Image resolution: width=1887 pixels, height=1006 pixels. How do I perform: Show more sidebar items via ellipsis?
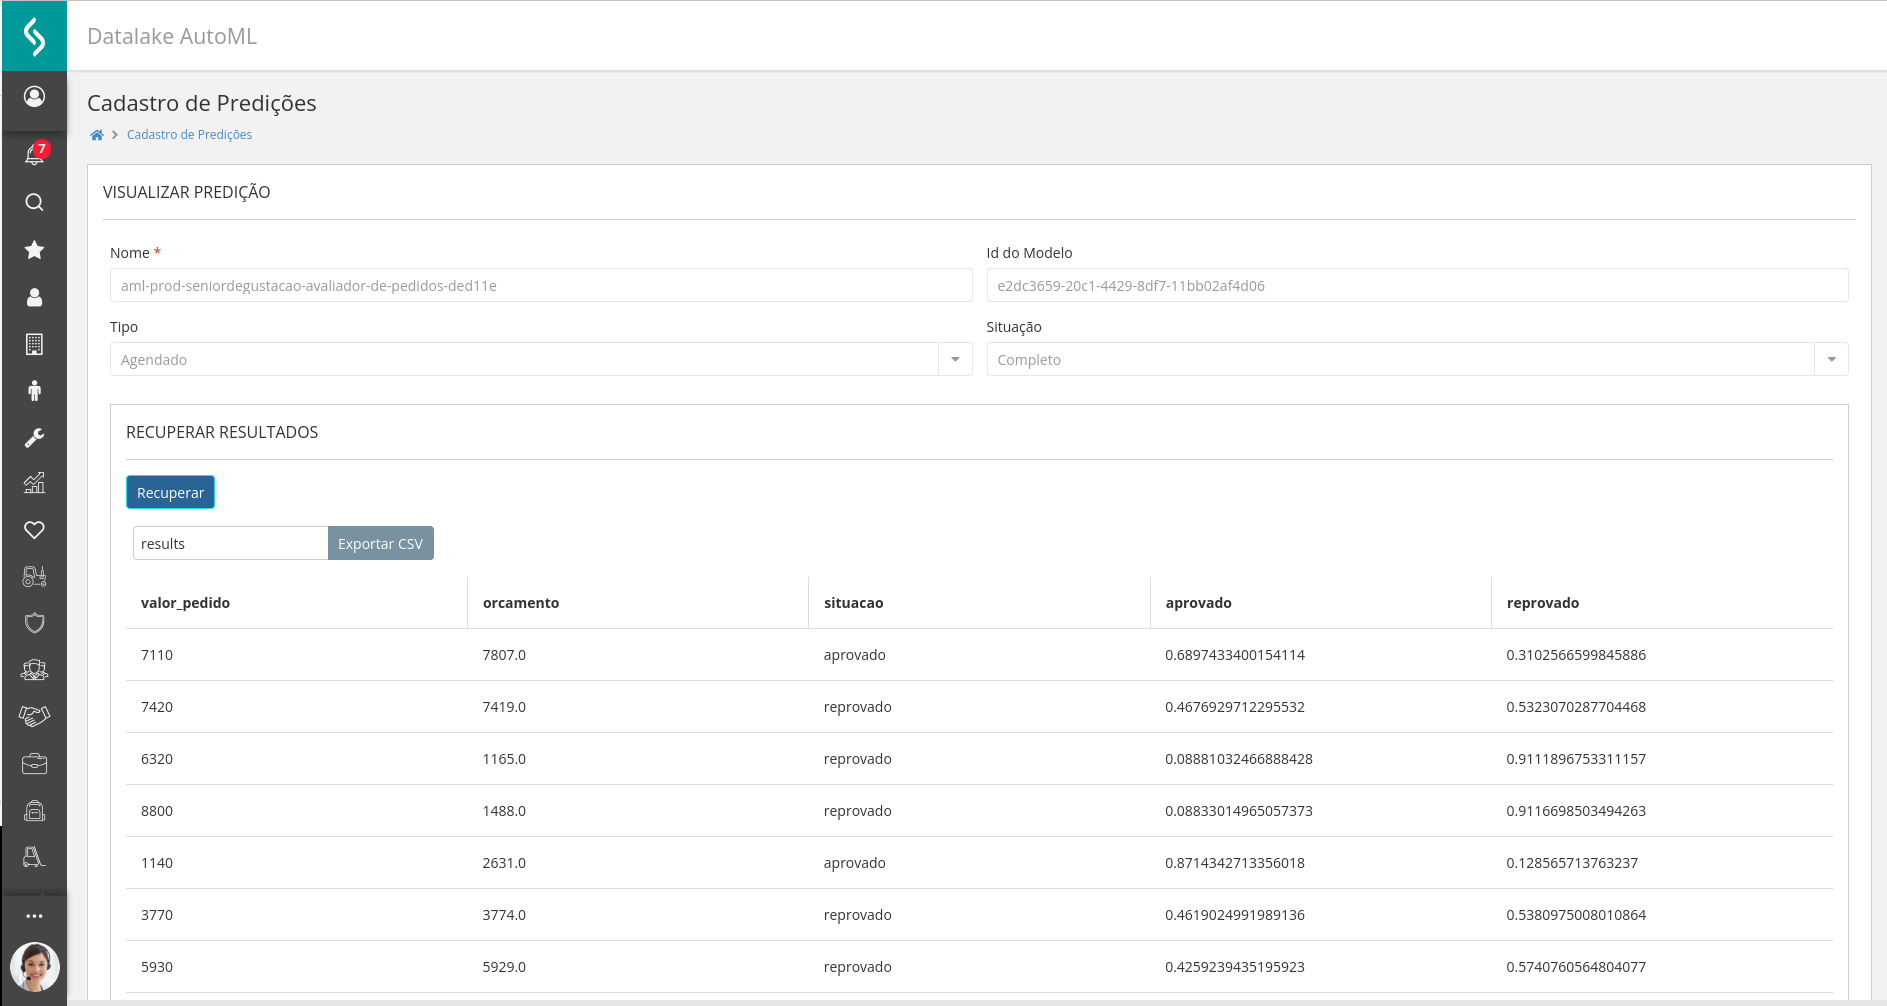[34, 916]
